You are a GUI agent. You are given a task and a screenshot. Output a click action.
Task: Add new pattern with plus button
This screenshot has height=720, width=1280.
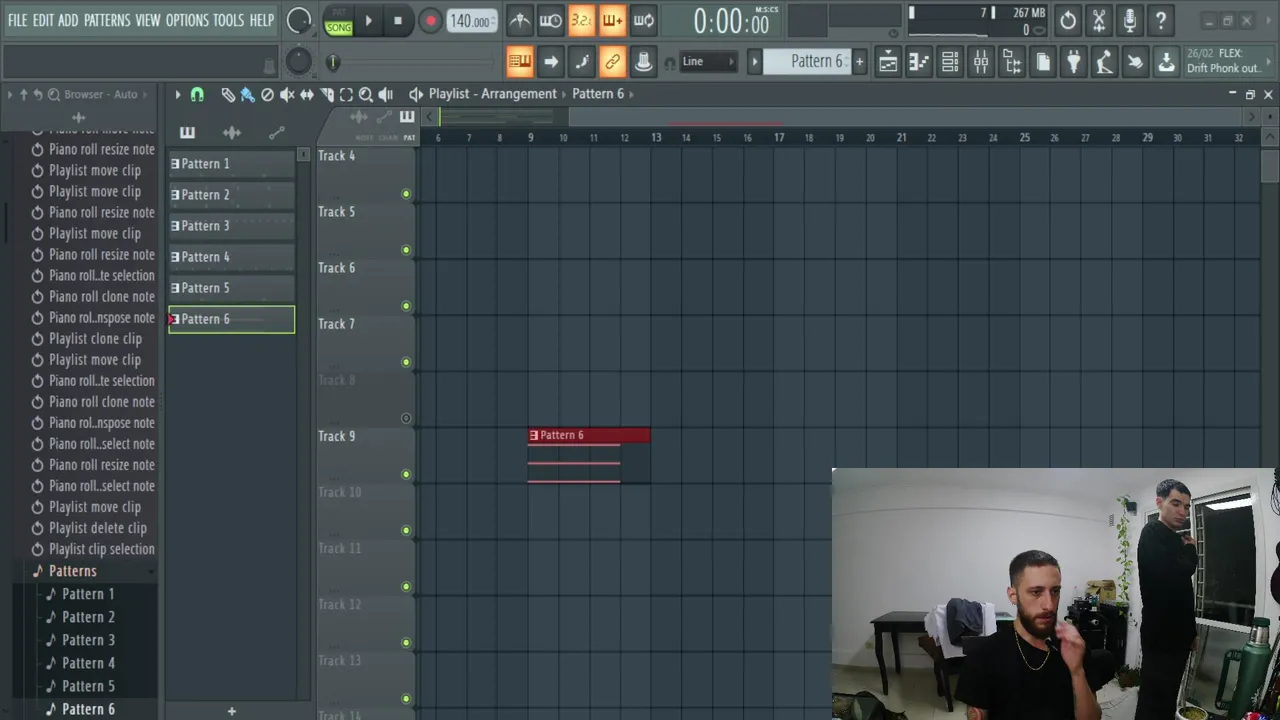tap(231, 711)
